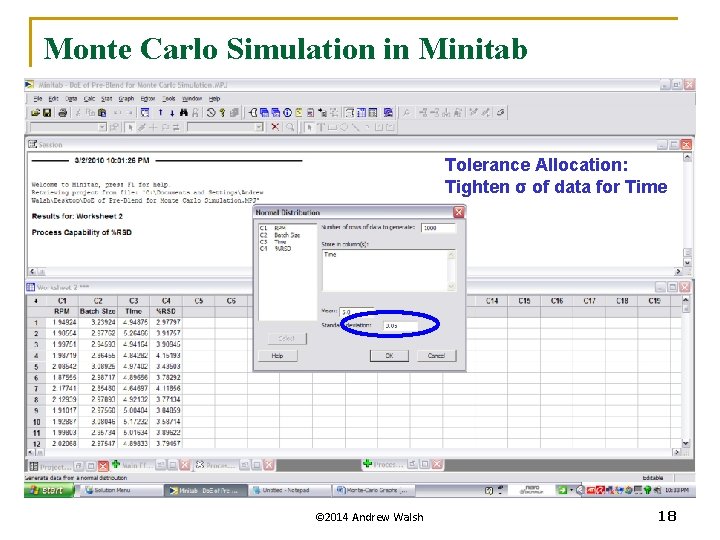This screenshot has height=540, width=720.
Task: Switch to Untitled - Notepad taskbar button
Action: (291, 490)
